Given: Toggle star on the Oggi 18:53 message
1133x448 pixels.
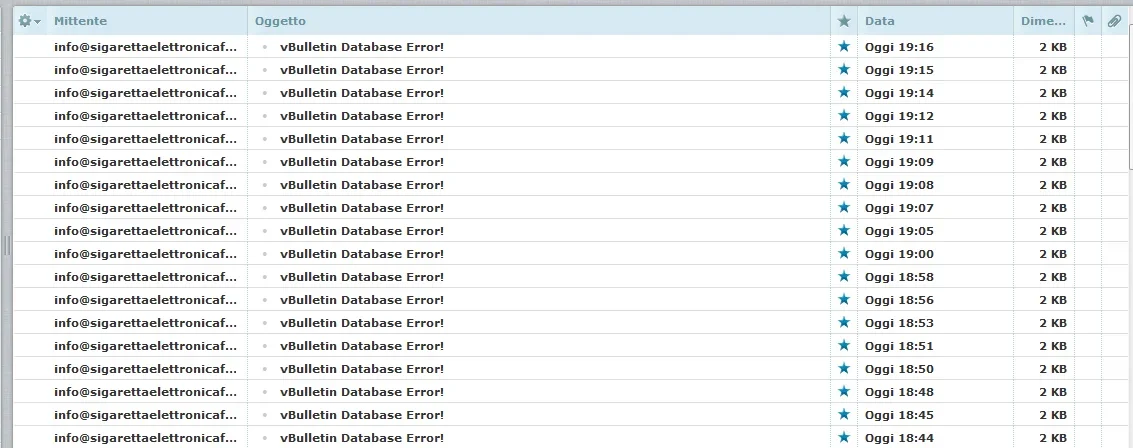Looking at the screenshot, I should 844,322.
